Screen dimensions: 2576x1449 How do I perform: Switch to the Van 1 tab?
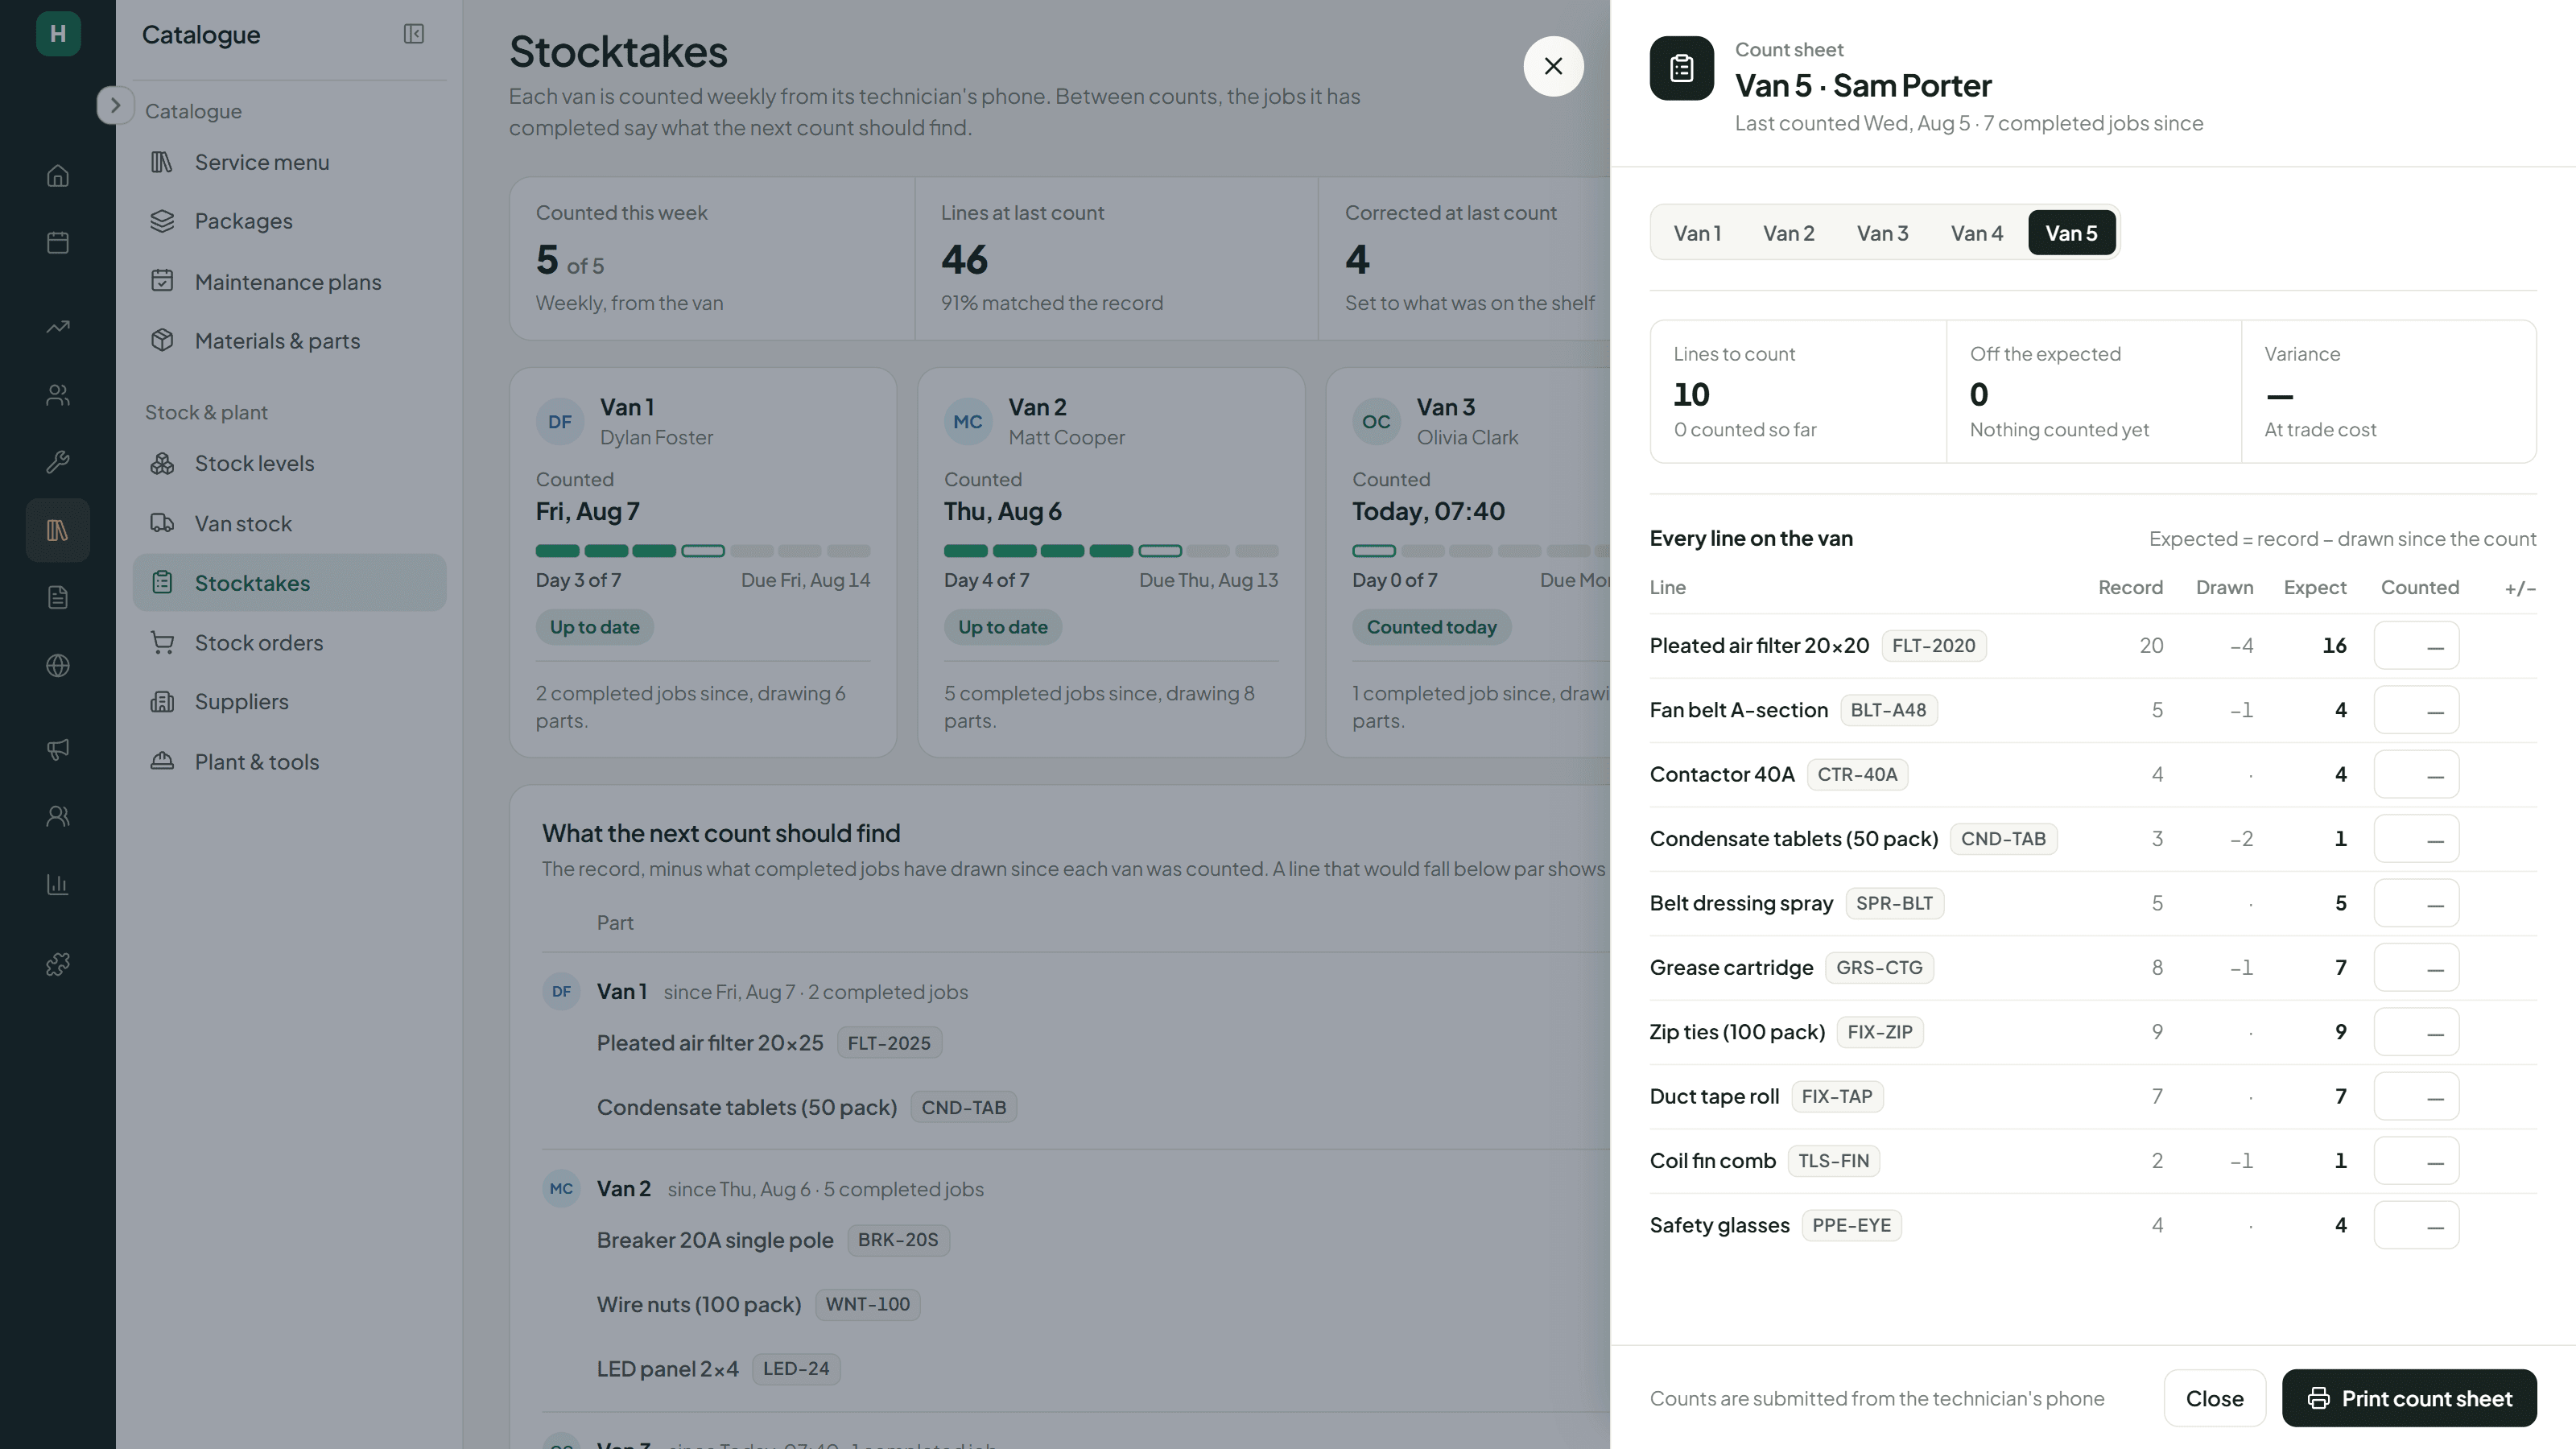coord(1697,233)
